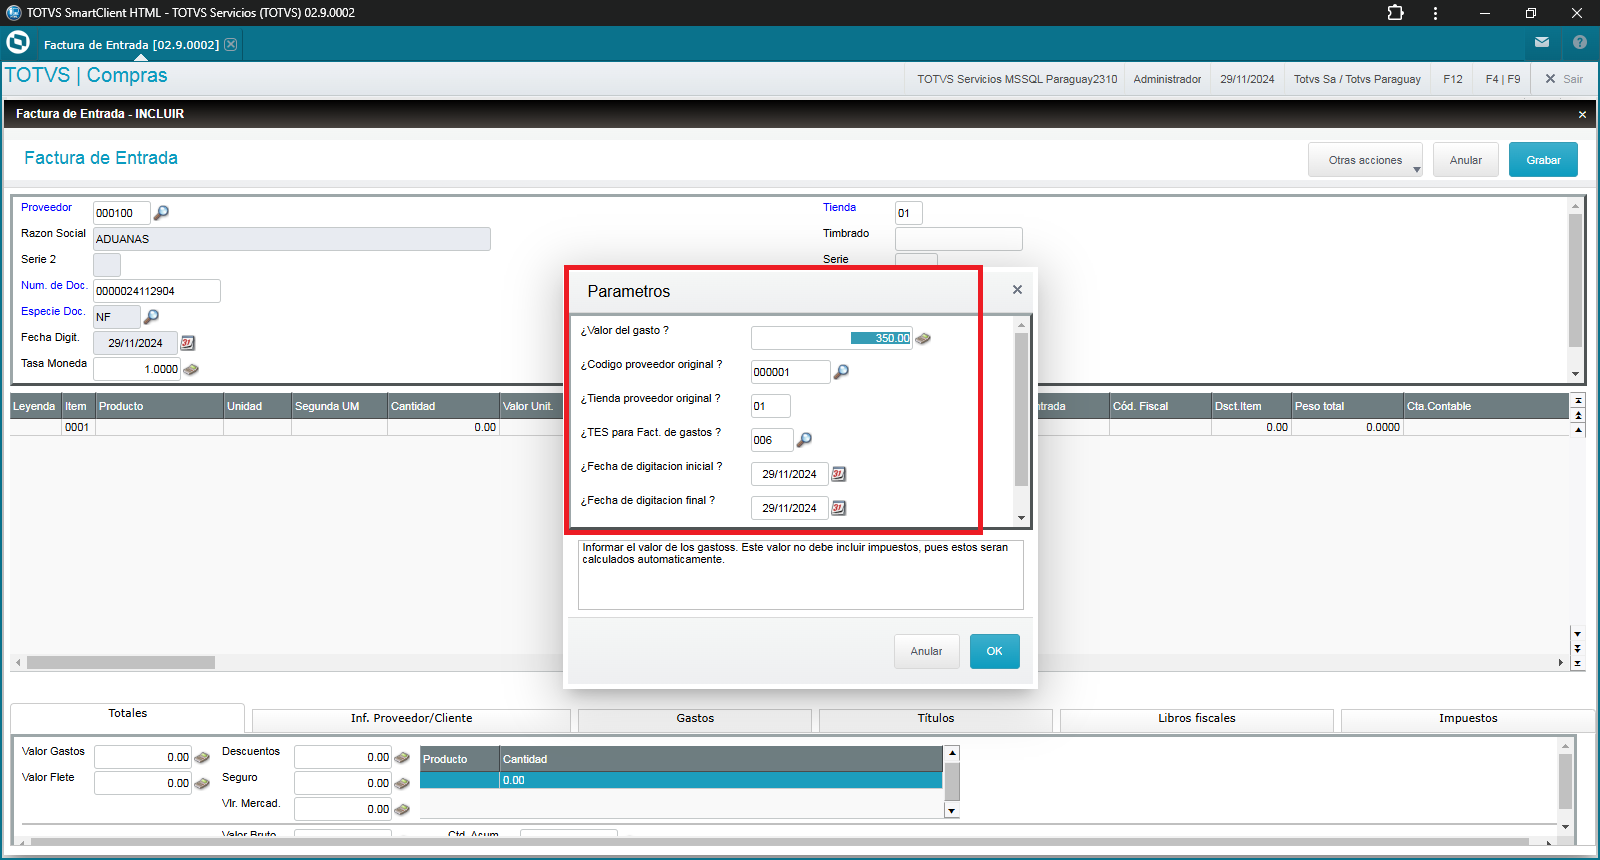Open calculator next to Descuentos
Image resolution: width=1600 pixels, height=860 pixels.
(x=402, y=758)
